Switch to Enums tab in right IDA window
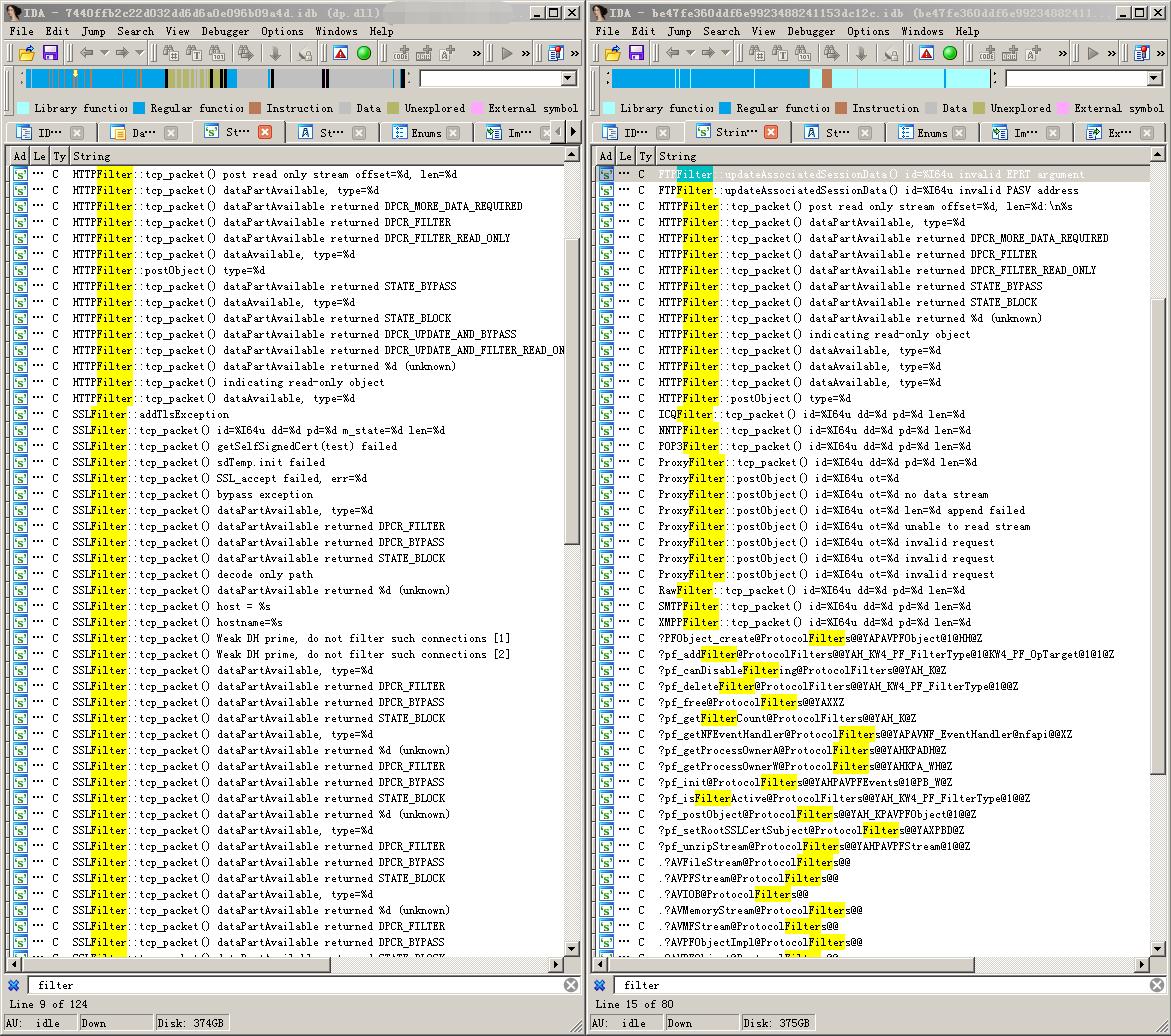Image resolution: width=1171 pixels, height=1036 pixels. coord(932,133)
